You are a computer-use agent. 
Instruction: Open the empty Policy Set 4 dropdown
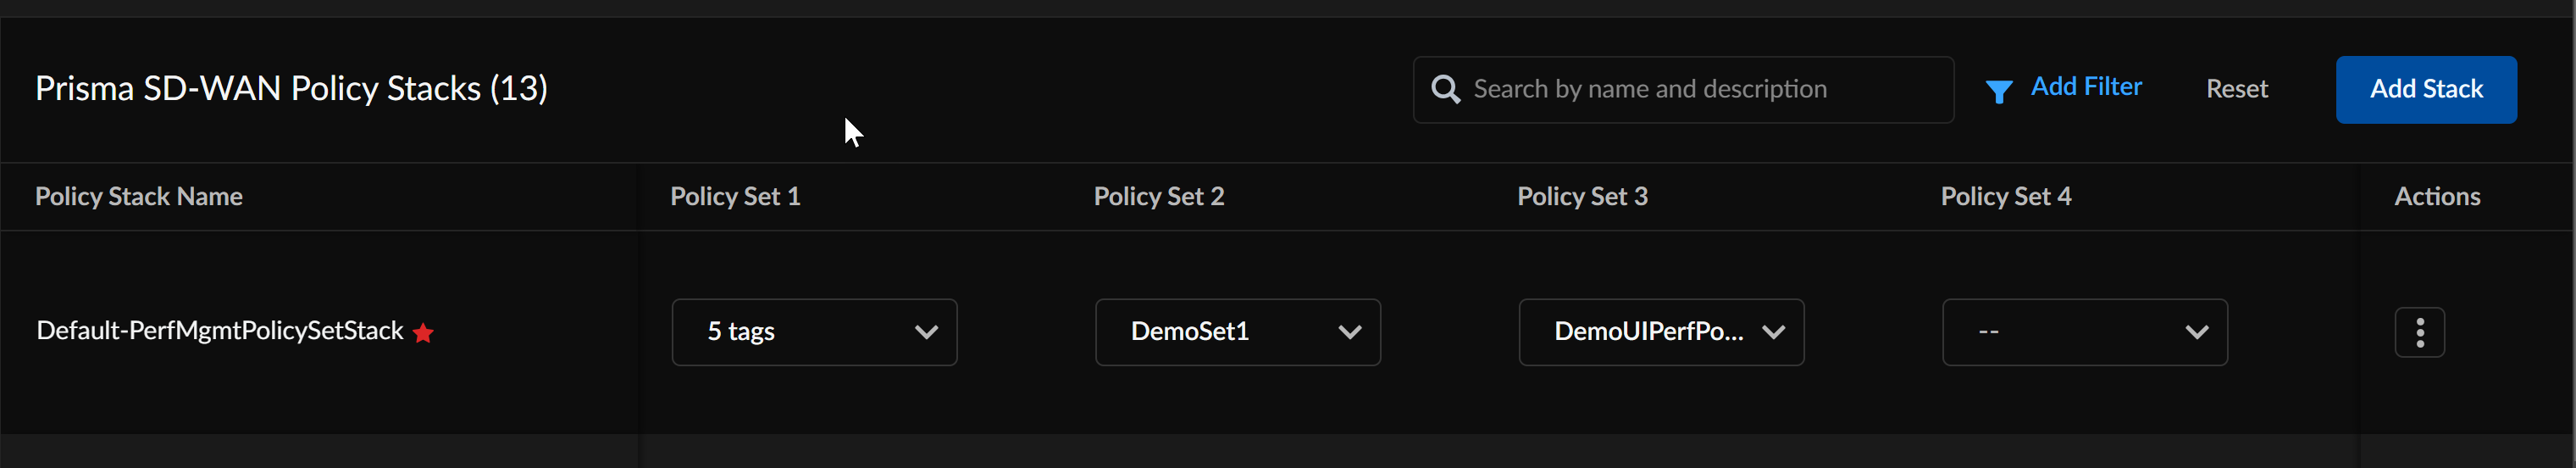point(2070,332)
